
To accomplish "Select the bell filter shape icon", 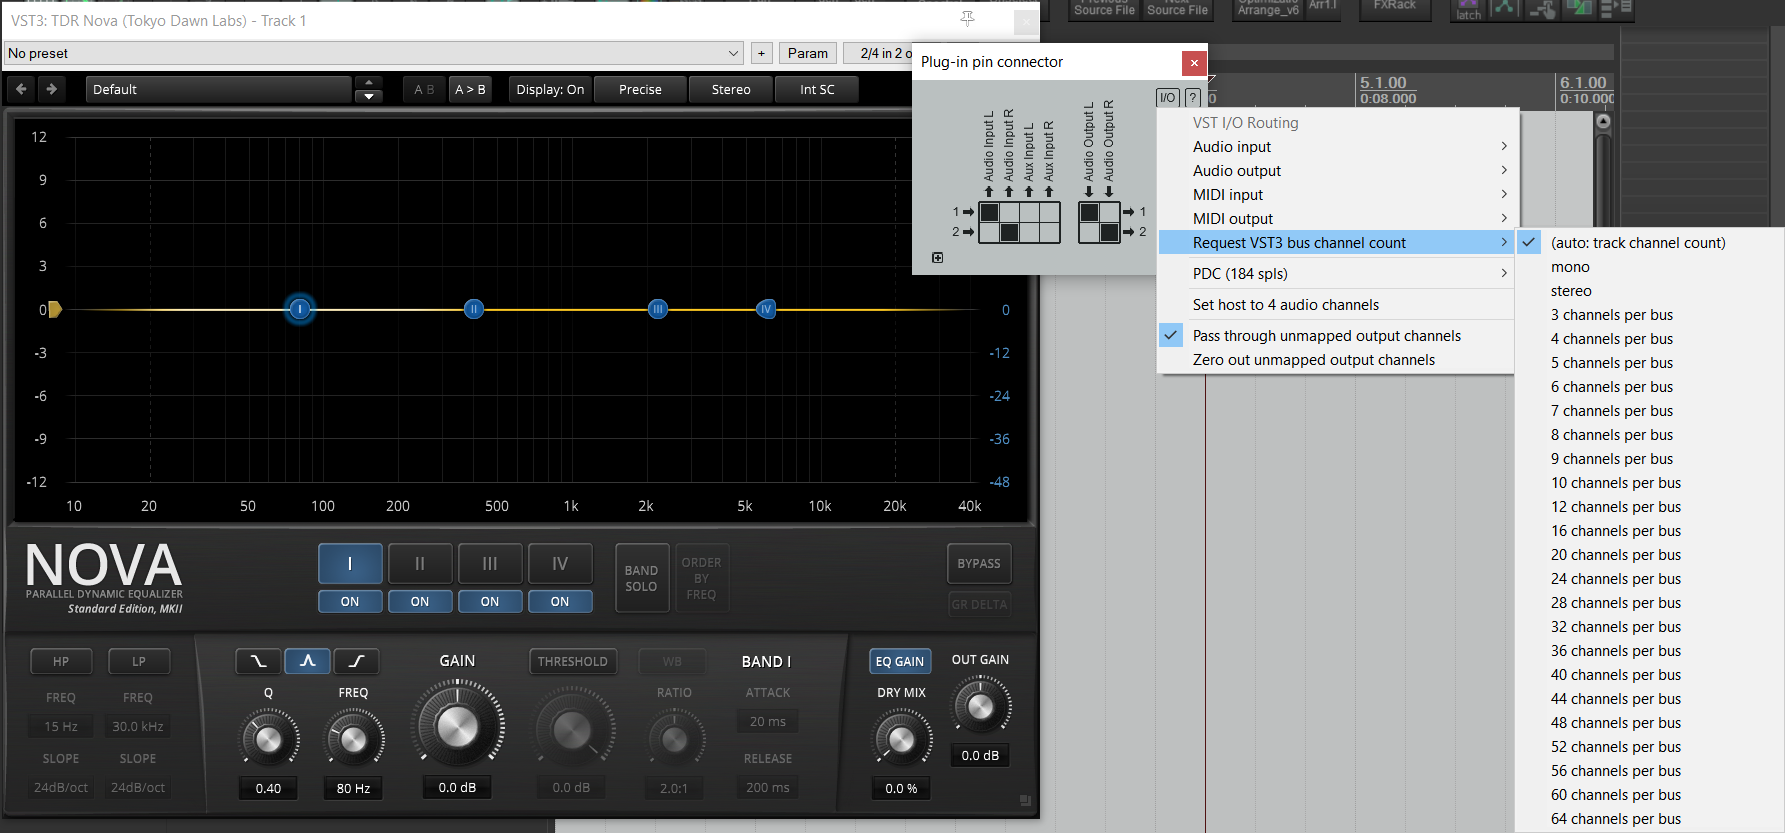I will [x=307, y=661].
